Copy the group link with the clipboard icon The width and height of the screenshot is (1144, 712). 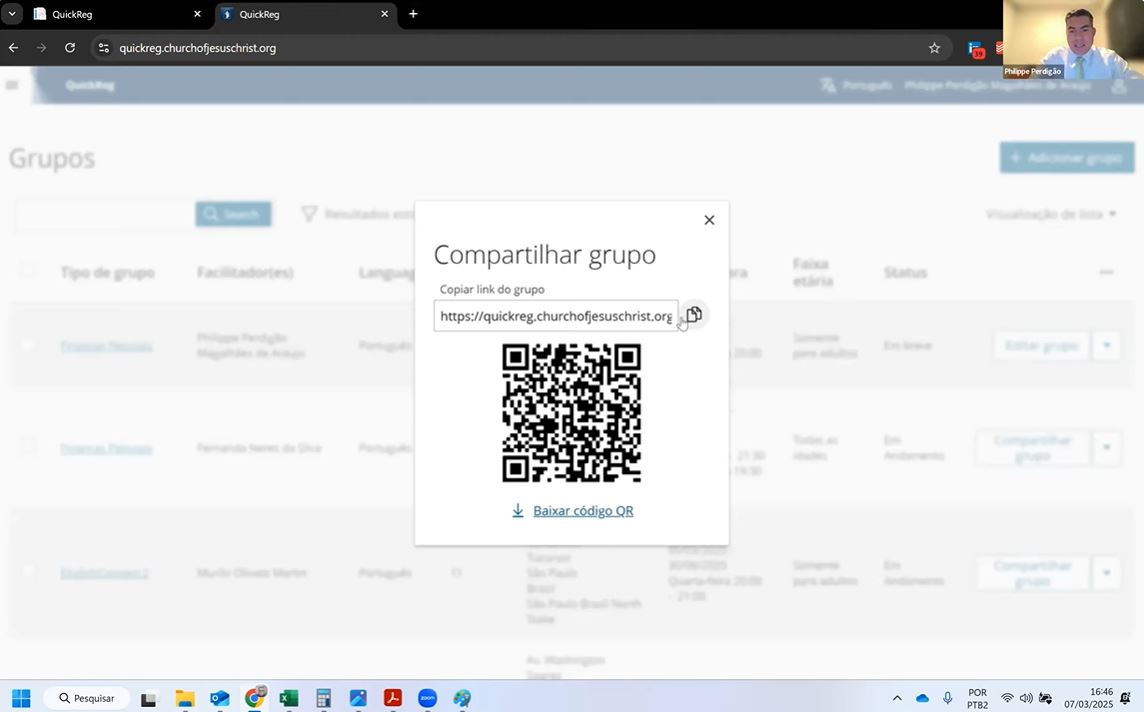(x=694, y=314)
